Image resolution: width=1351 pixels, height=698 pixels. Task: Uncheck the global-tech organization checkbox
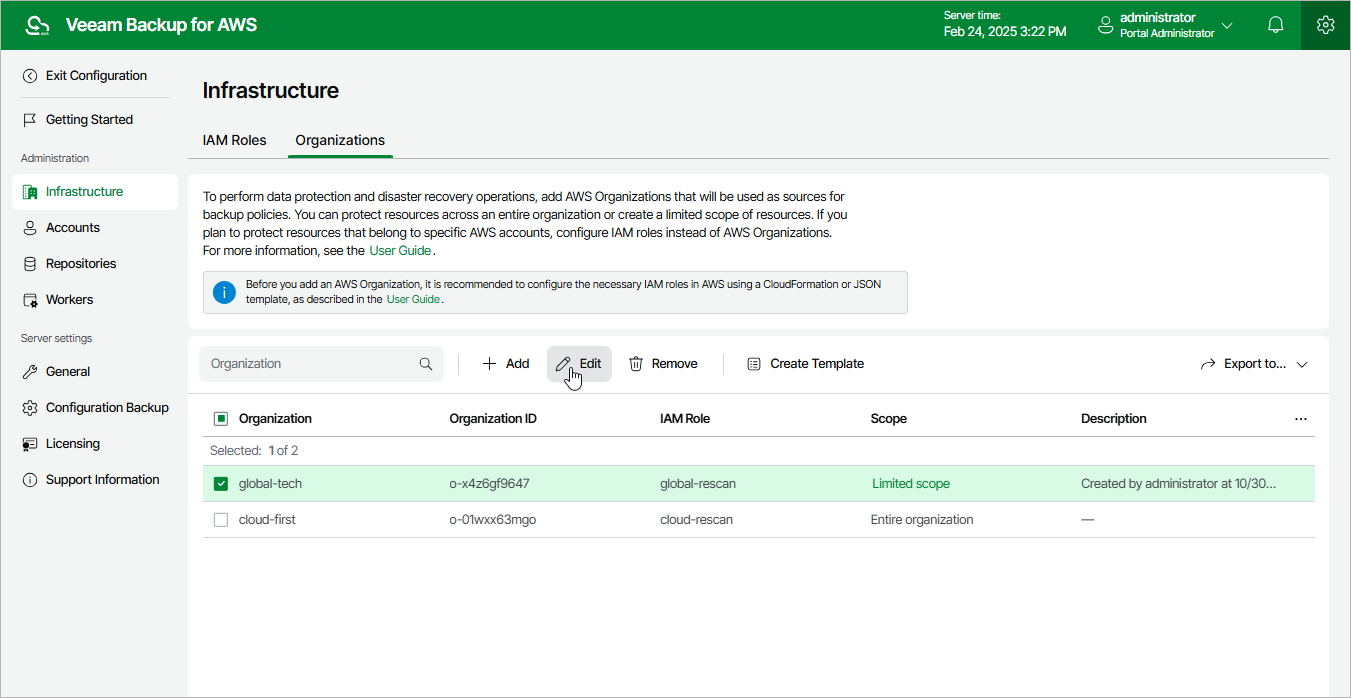pyautogui.click(x=221, y=484)
